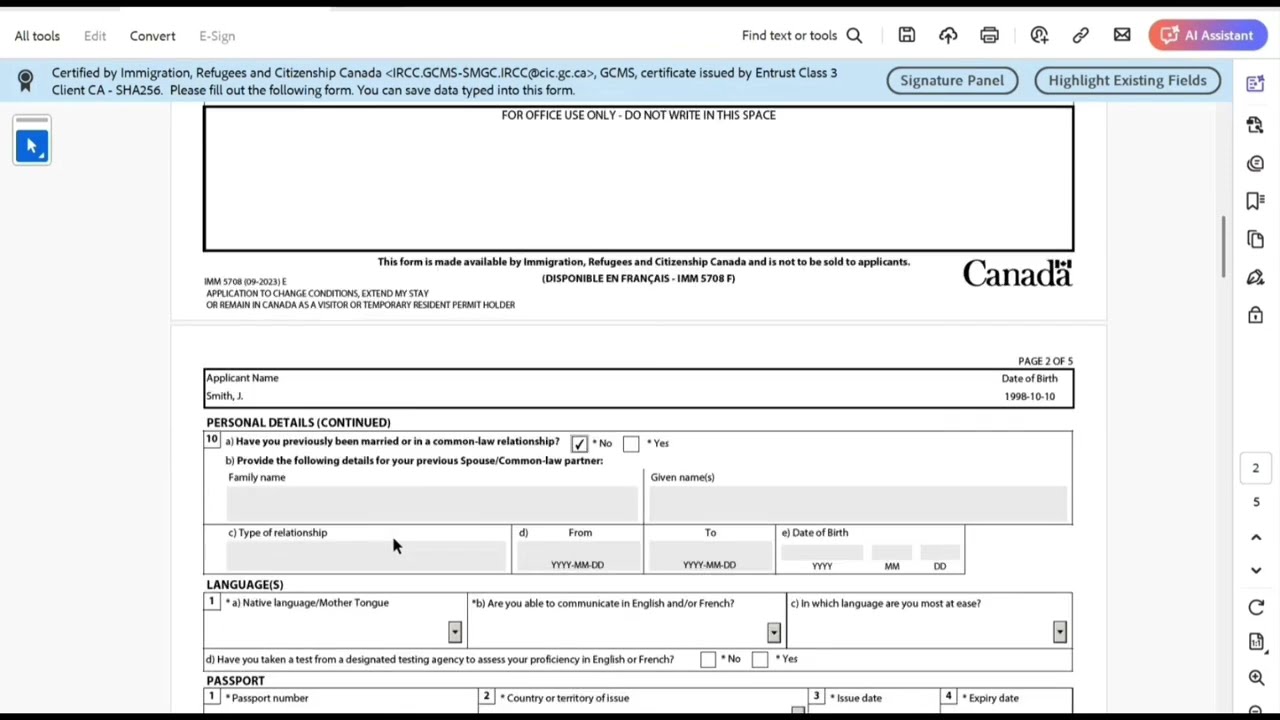1280x720 pixels.
Task: Click the Date of Birth MM field
Action: click(x=892, y=552)
